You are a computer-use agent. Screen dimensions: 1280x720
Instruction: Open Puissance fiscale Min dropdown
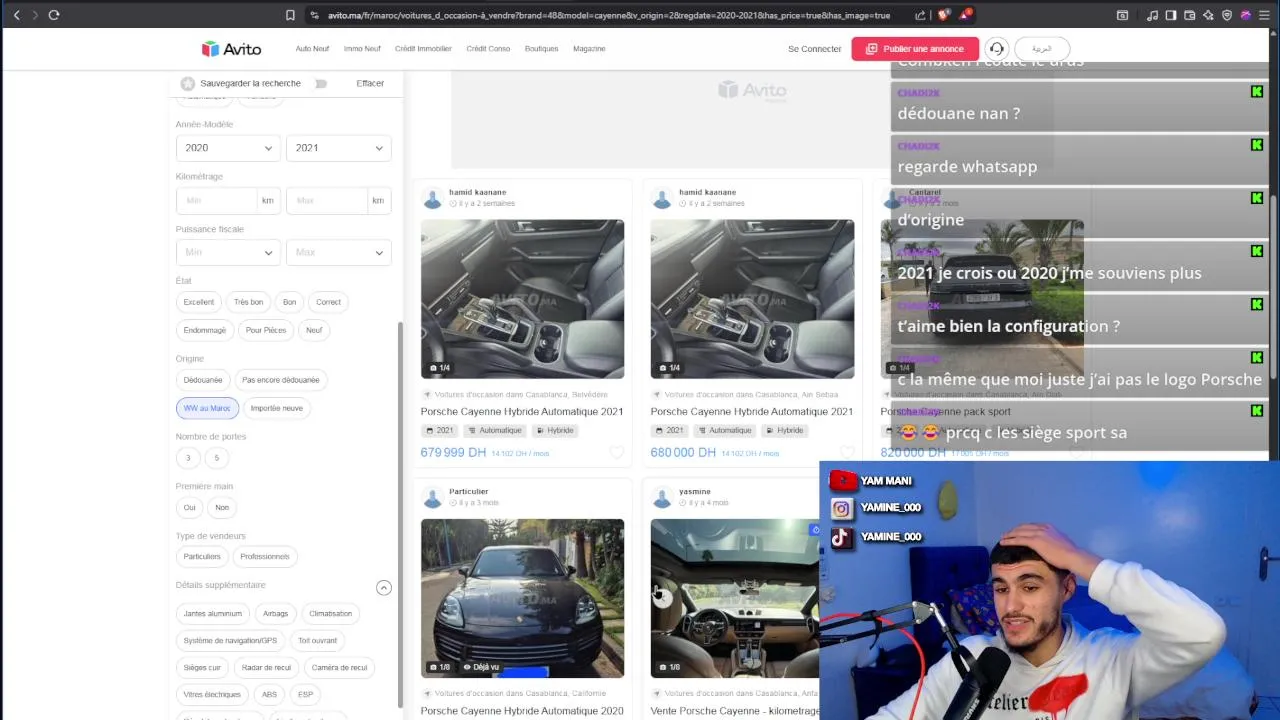pos(228,252)
